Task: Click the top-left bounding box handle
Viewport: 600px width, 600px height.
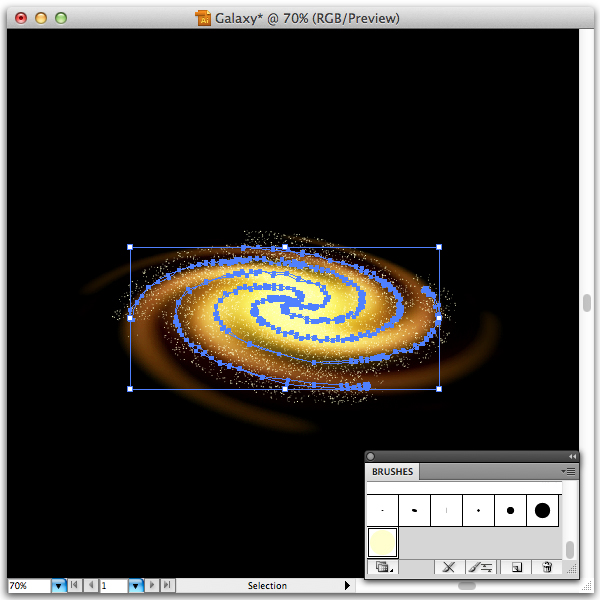Action: pos(130,247)
